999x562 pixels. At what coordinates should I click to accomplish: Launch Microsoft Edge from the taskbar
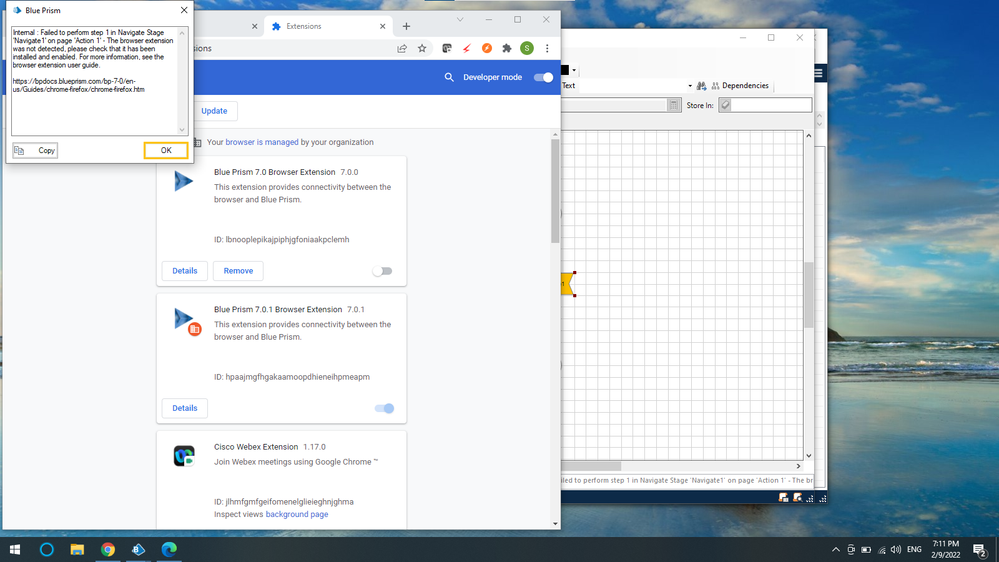(169, 550)
